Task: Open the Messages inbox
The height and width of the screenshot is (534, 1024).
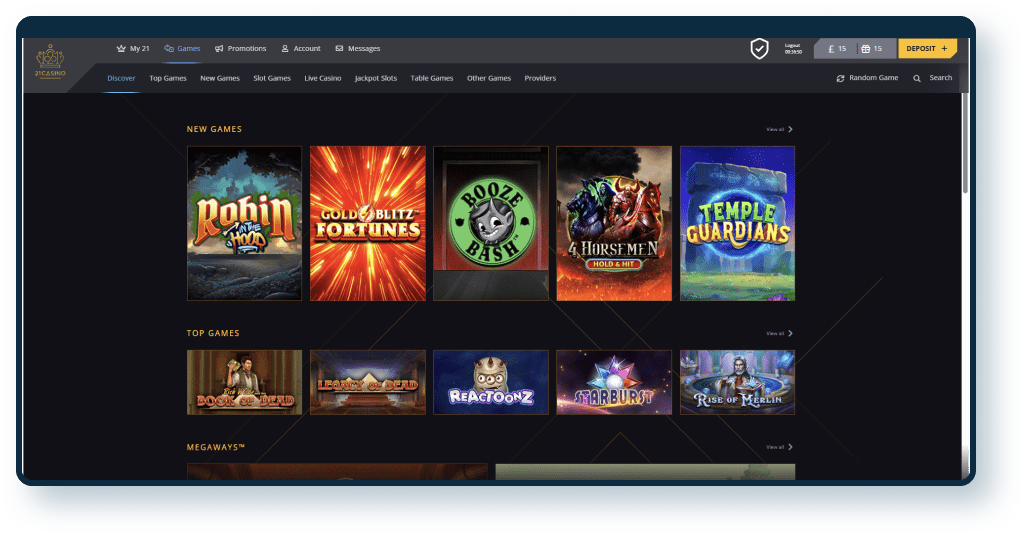Action: pyautogui.click(x=358, y=48)
